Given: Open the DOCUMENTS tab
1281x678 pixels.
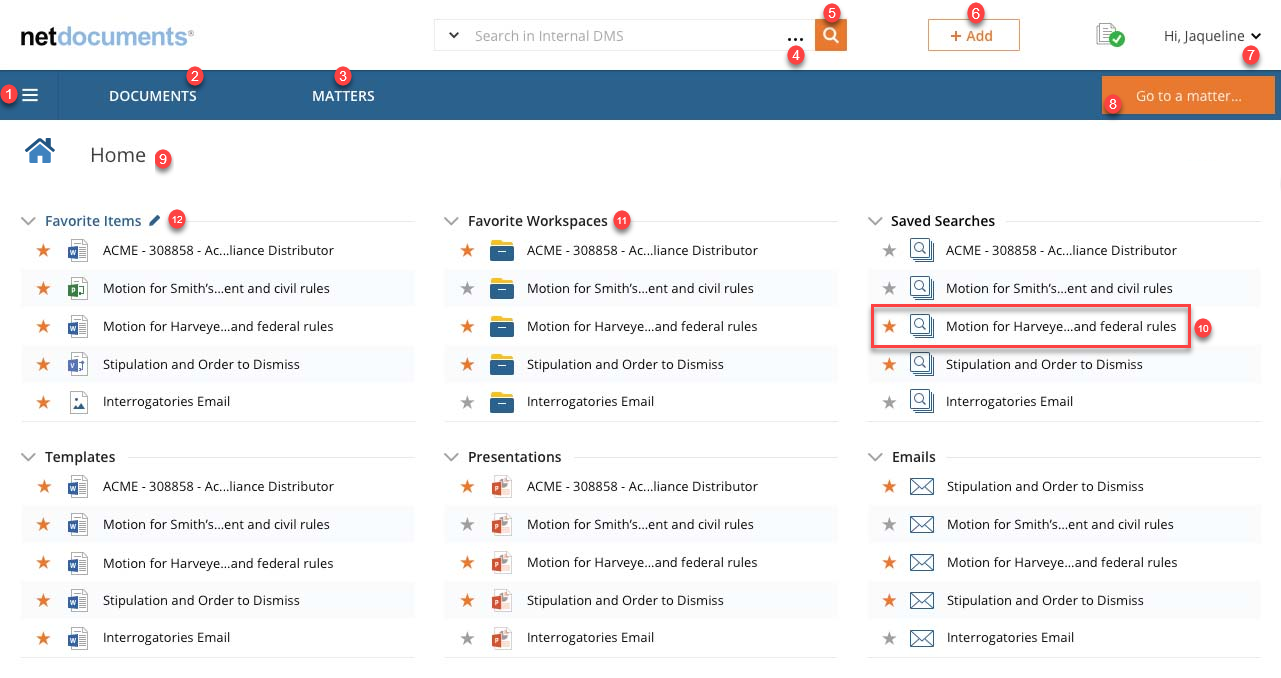Looking at the screenshot, I should tap(152, 96).
